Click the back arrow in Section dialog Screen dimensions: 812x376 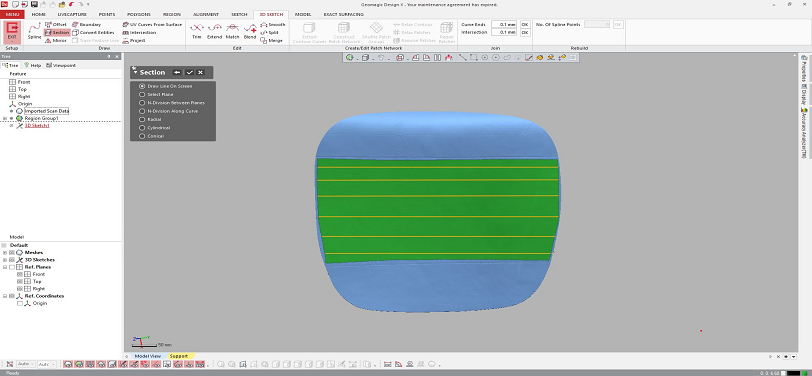click(177, 73)
